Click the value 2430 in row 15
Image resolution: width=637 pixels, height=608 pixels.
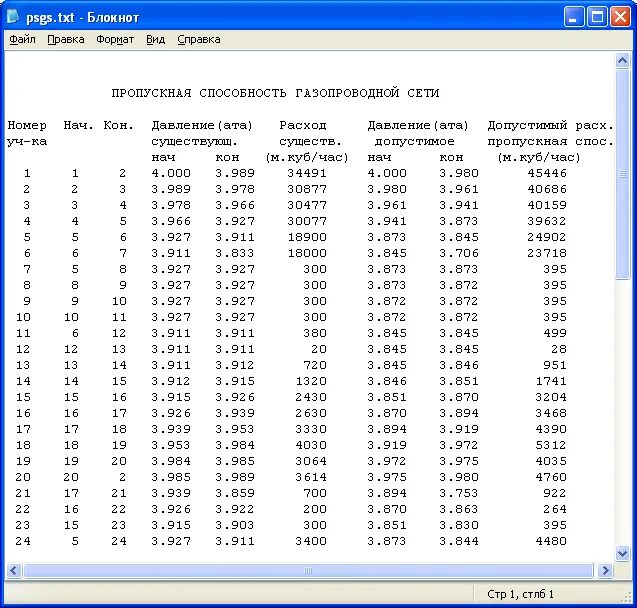coord(311,397)
